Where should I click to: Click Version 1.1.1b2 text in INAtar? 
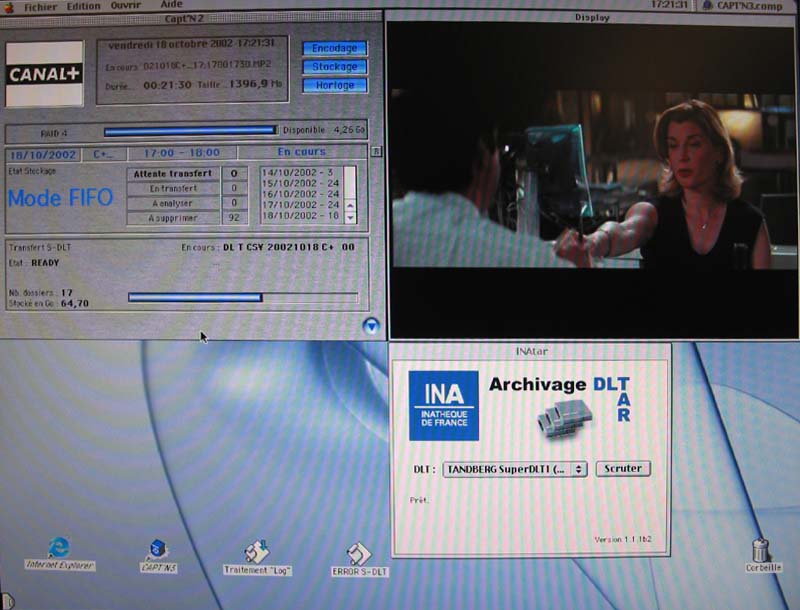(x=623, y=539)
